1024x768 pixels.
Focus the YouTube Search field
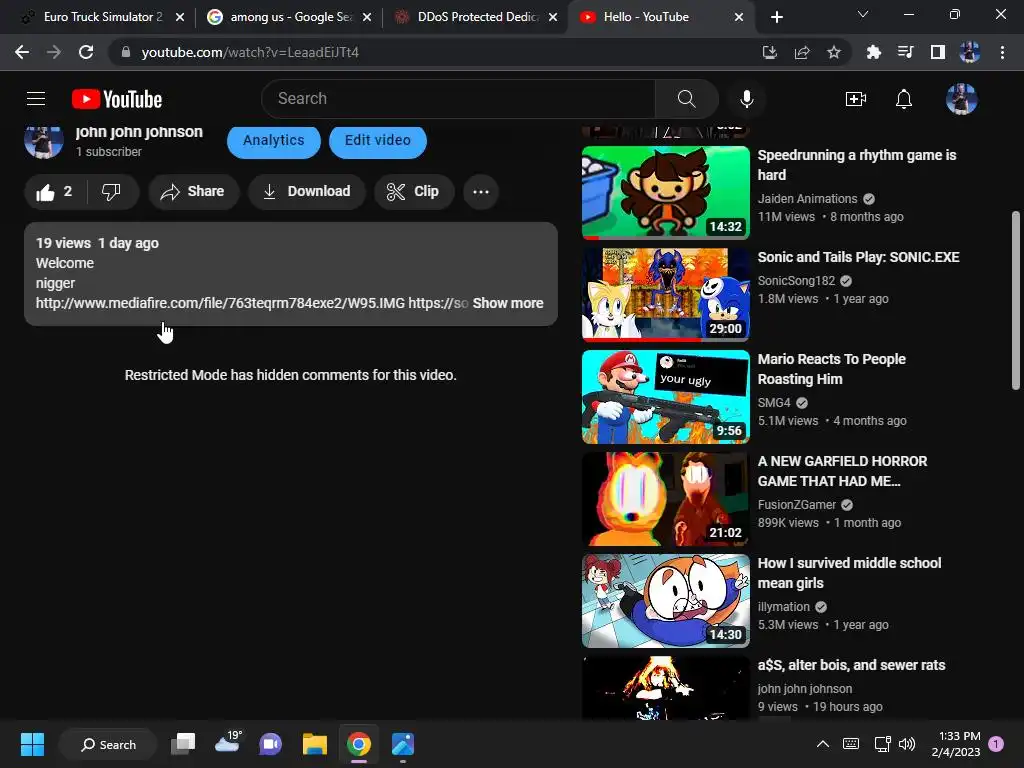[458, 99]
